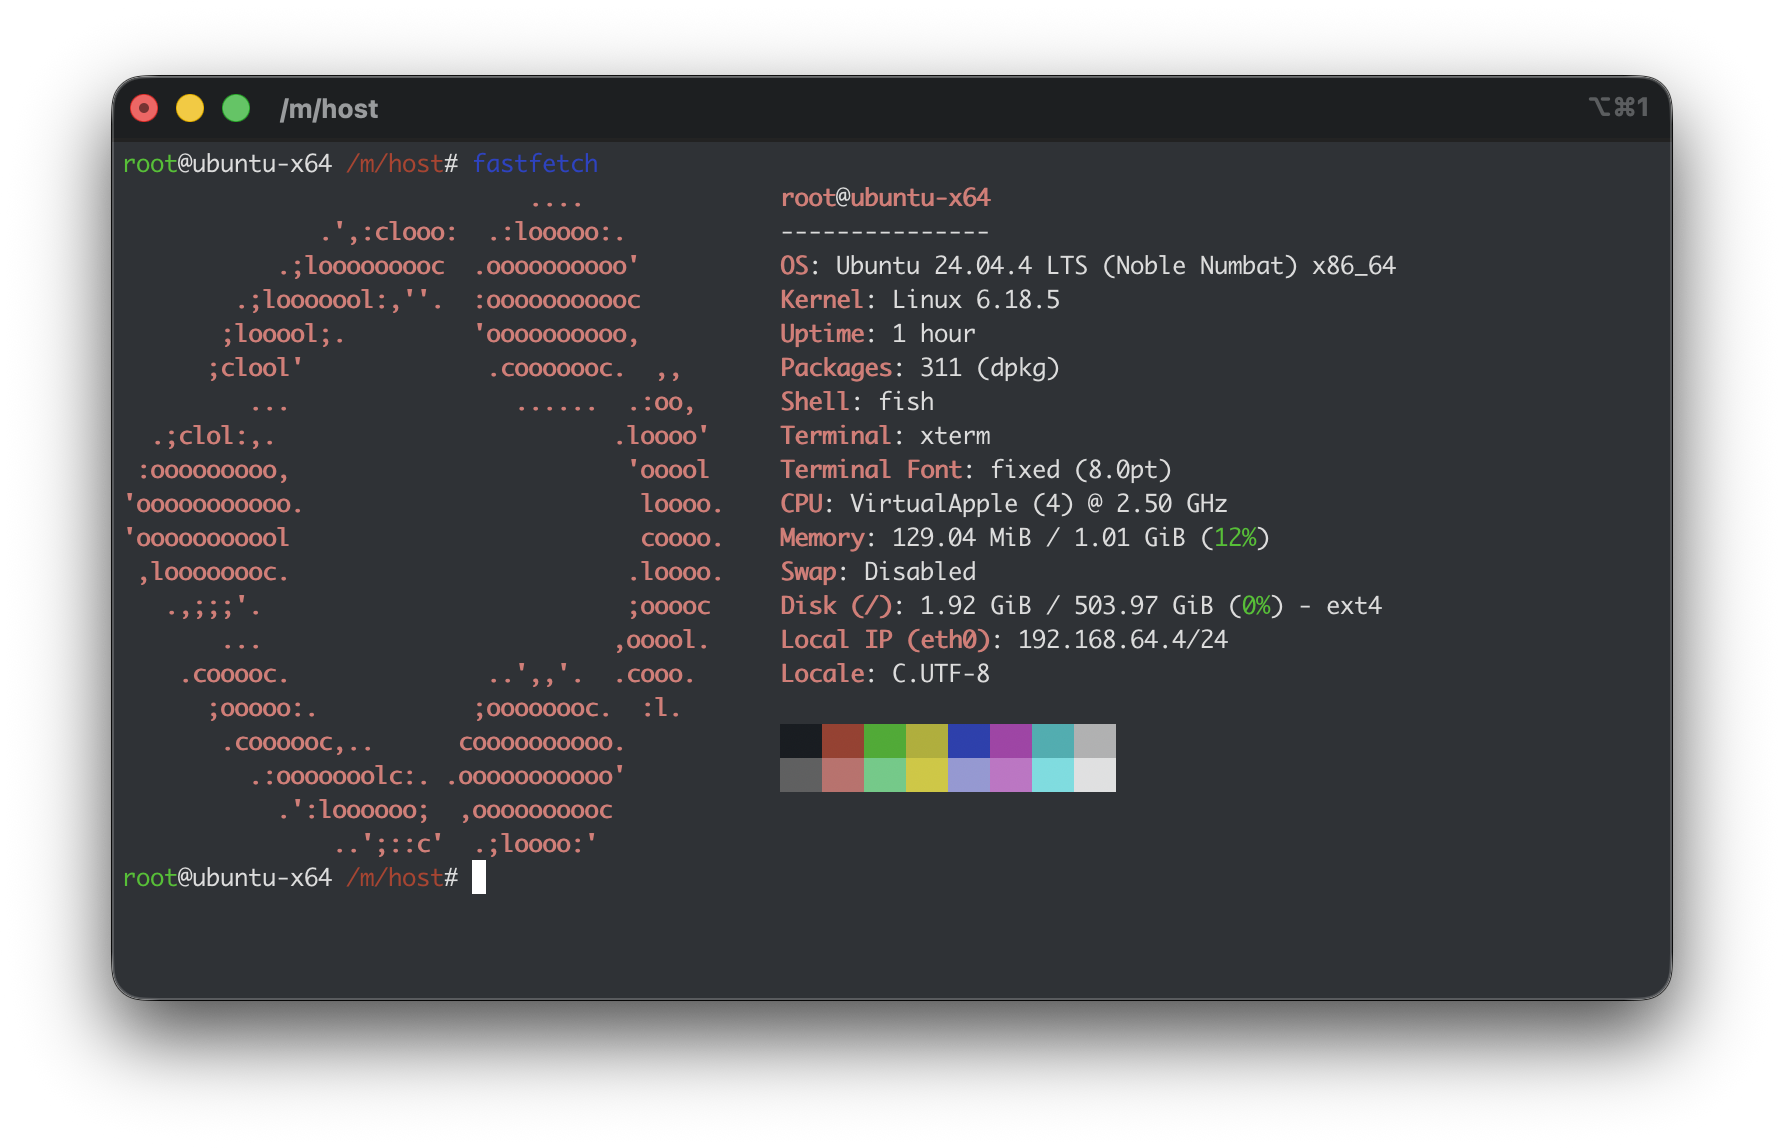The image size is (1784, 1148).
Task: Click the bright yellow swatch in bottom row
Action: coord(926,775)
